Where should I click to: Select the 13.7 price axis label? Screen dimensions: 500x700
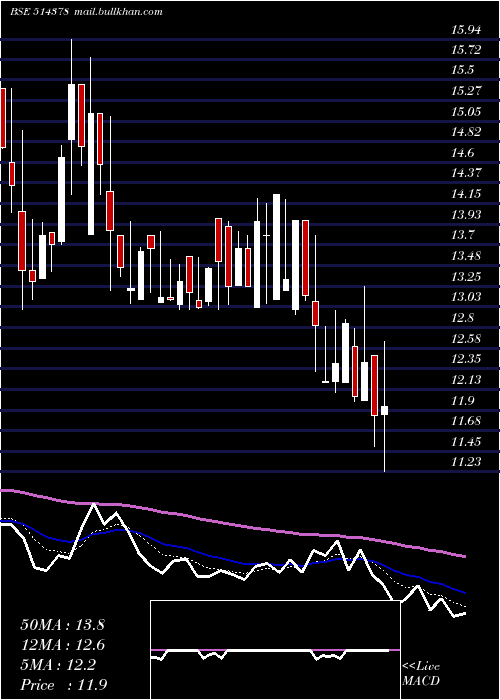coord(462,235)
